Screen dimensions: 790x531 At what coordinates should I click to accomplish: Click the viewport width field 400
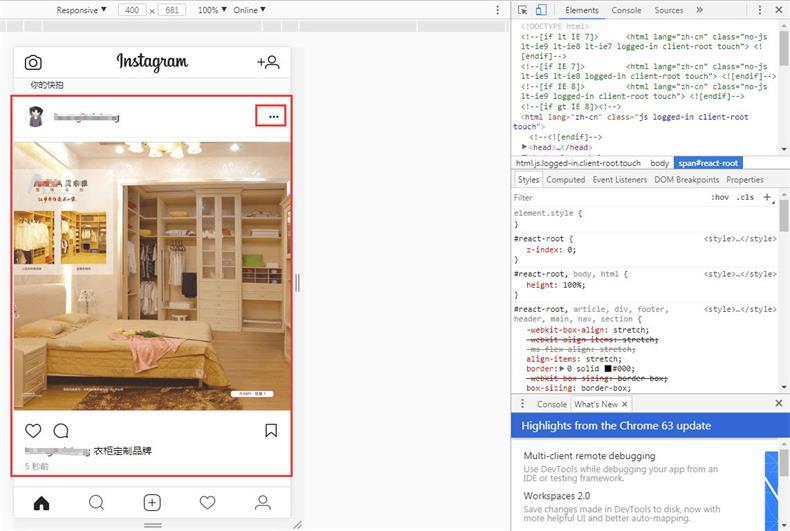(x=132, y=10)
